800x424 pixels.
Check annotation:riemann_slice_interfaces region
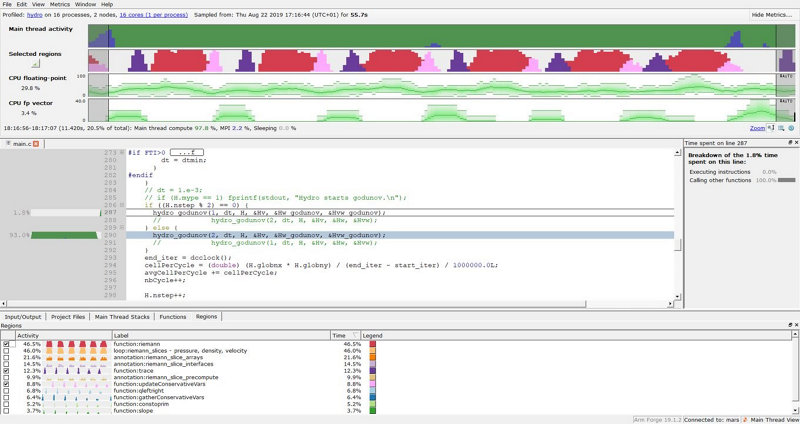(6, 364)
